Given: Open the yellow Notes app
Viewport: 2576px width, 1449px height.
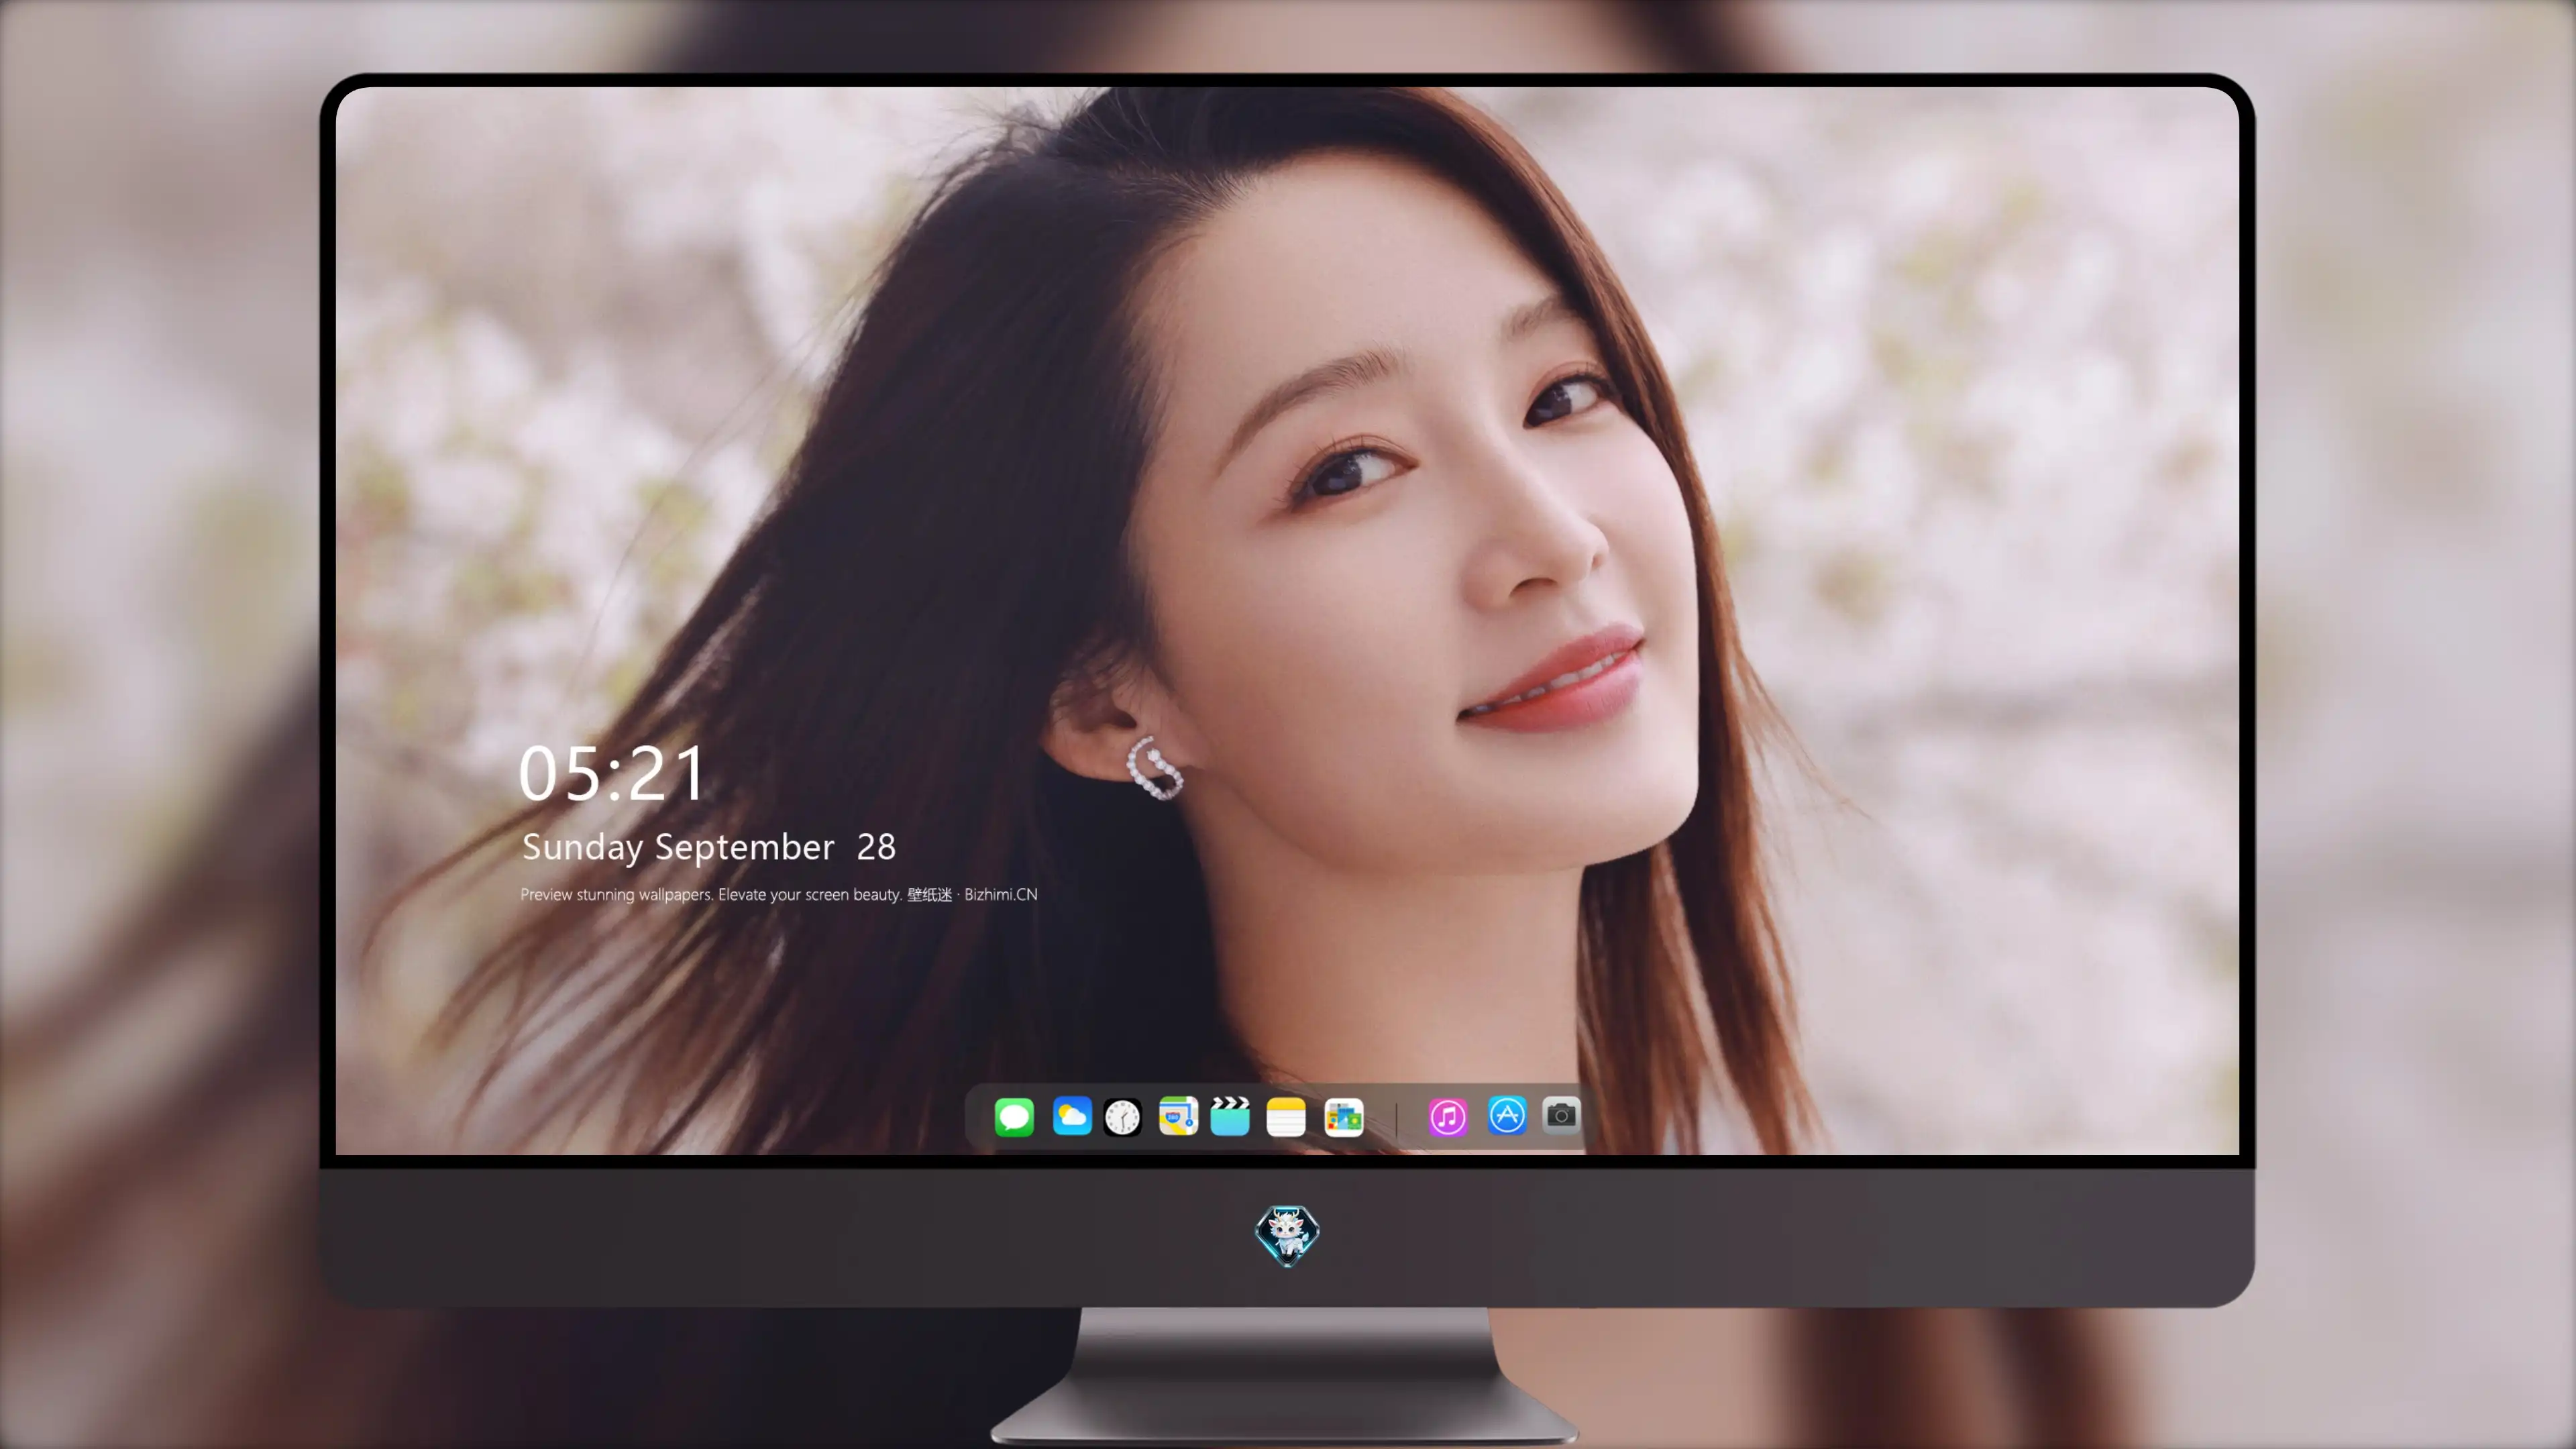Looking at the screenshot, I should (x=1286, y=1117).
